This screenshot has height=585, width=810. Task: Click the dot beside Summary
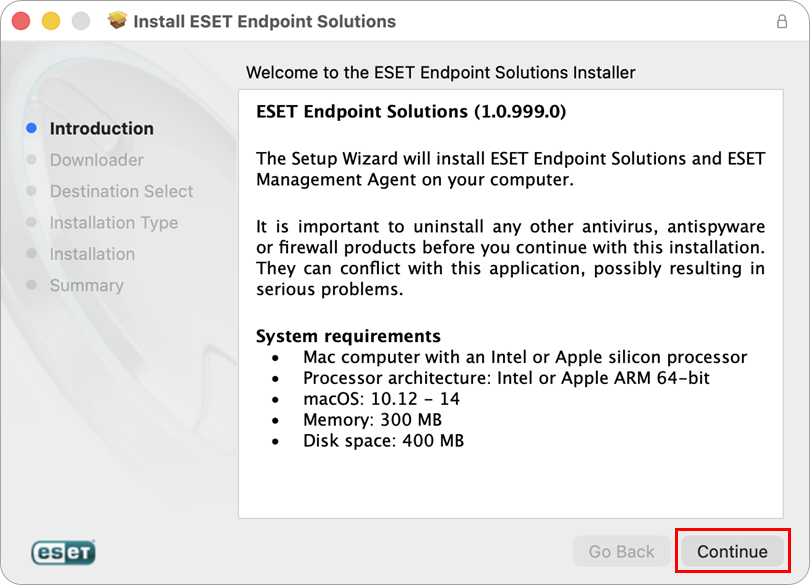[31, 285]
